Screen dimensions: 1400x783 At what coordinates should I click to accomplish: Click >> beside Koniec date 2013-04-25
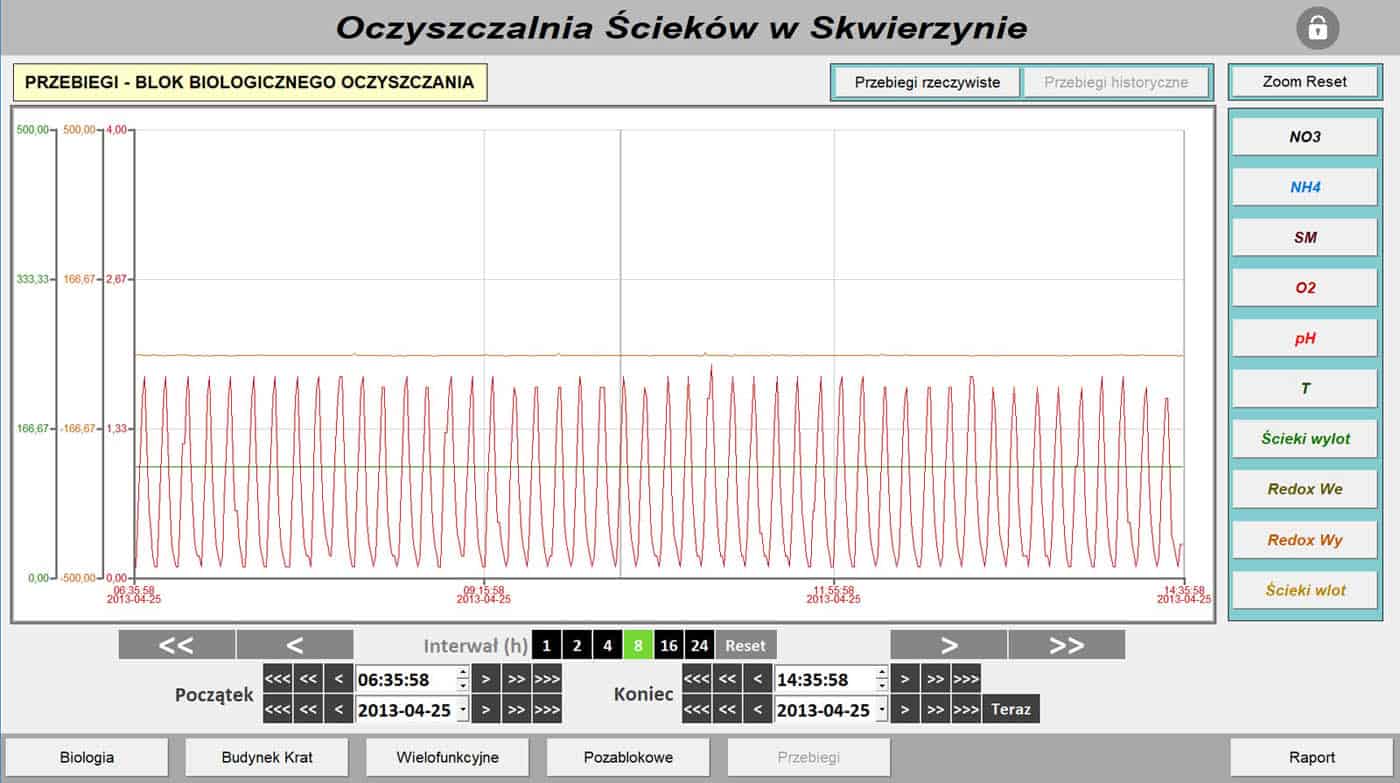click(935, 709)
